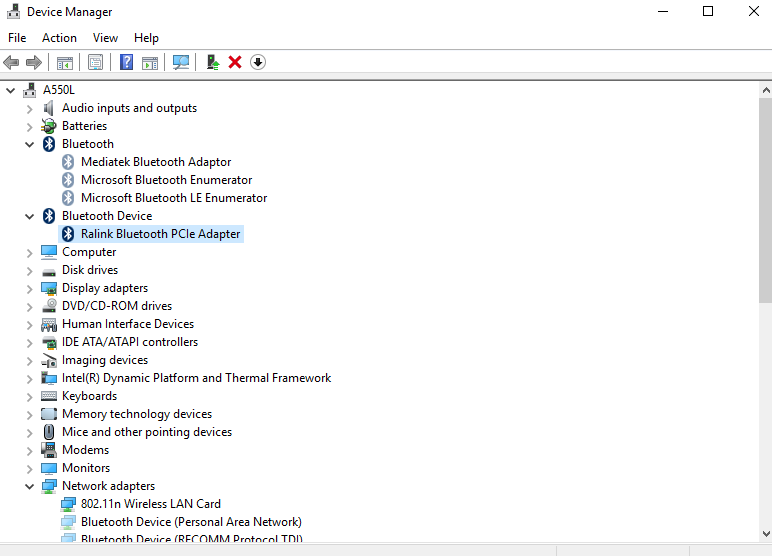The height and width of the screenshot is (556, 772).
Task: Click the Back arrow toolbar icon
Action: point(11,63)
